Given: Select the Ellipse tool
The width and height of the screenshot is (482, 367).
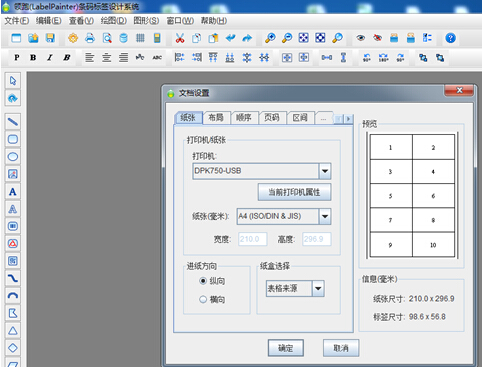Looking at the screenshot, I should pos(13,157).
